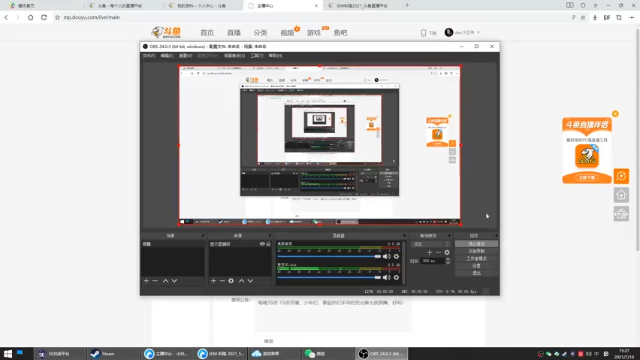Image resolution: width=640 pixels, height=360 pixels.
Task: Enable Studio Mode from the Controls panel
Action: (x=476, y=258)
